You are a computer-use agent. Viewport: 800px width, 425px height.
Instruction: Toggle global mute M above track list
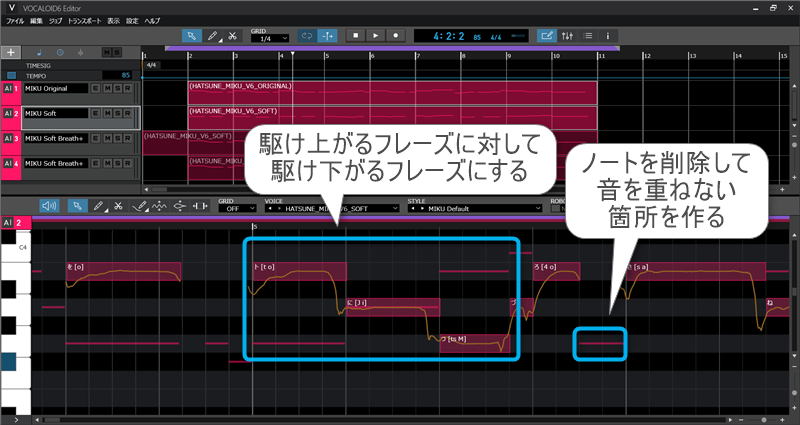tap(106, 53)
